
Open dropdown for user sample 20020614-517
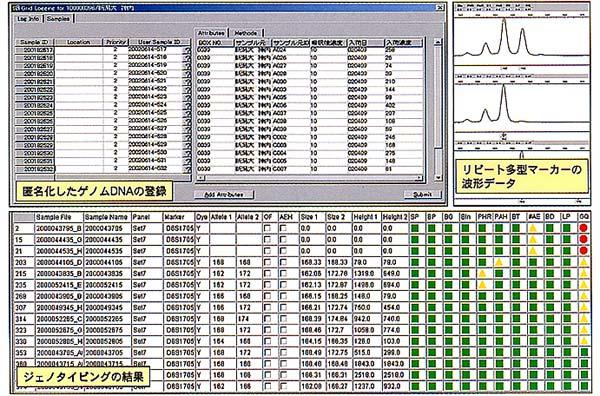point(187,50)
